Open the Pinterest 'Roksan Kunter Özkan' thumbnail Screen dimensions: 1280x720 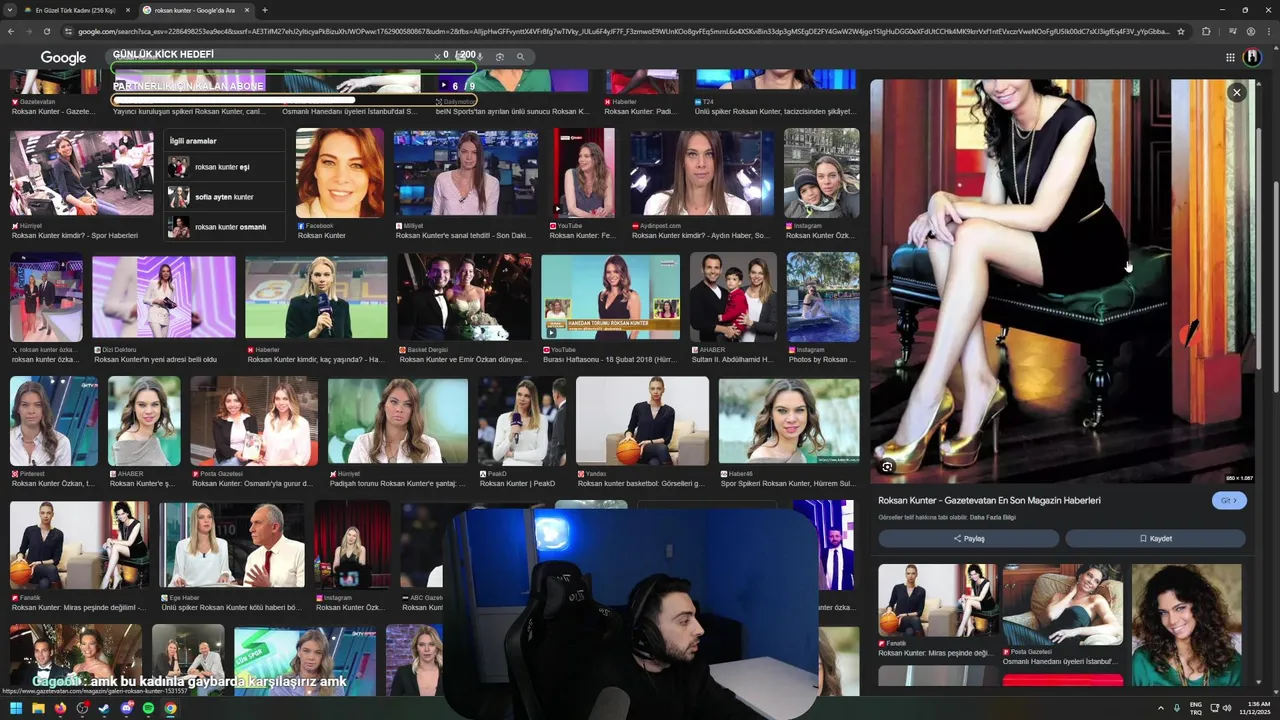pyautogui.click(x=54, y=420)
